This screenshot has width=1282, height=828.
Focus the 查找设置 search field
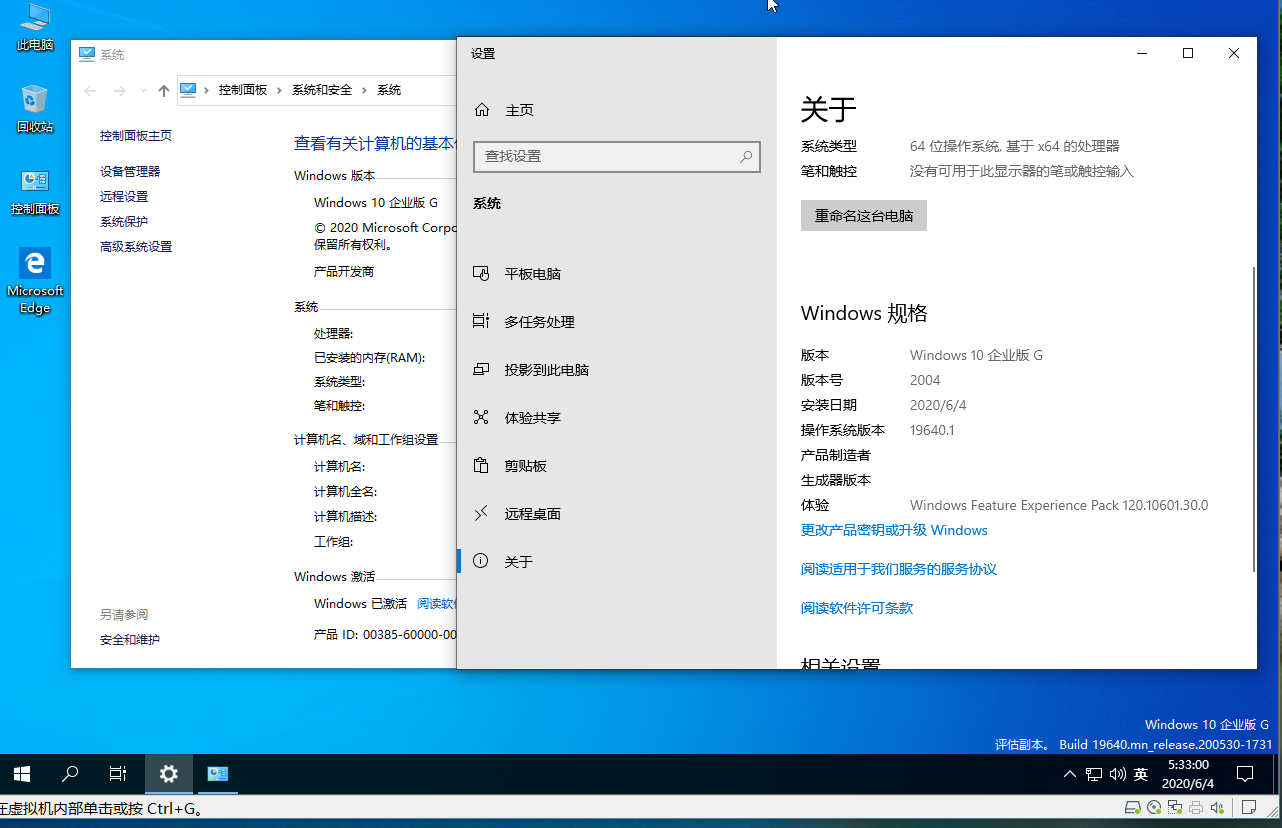(x=617, y=157)
